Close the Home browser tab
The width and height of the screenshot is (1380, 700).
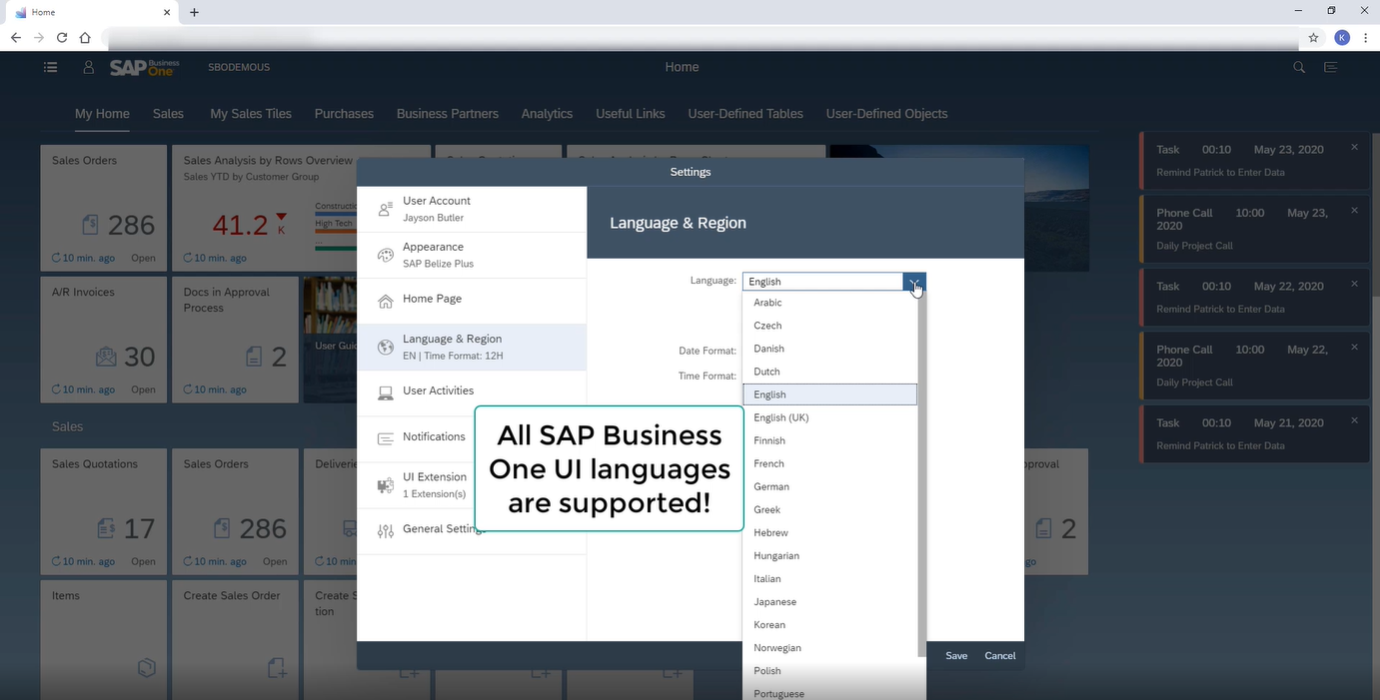(x=167, y=12)
